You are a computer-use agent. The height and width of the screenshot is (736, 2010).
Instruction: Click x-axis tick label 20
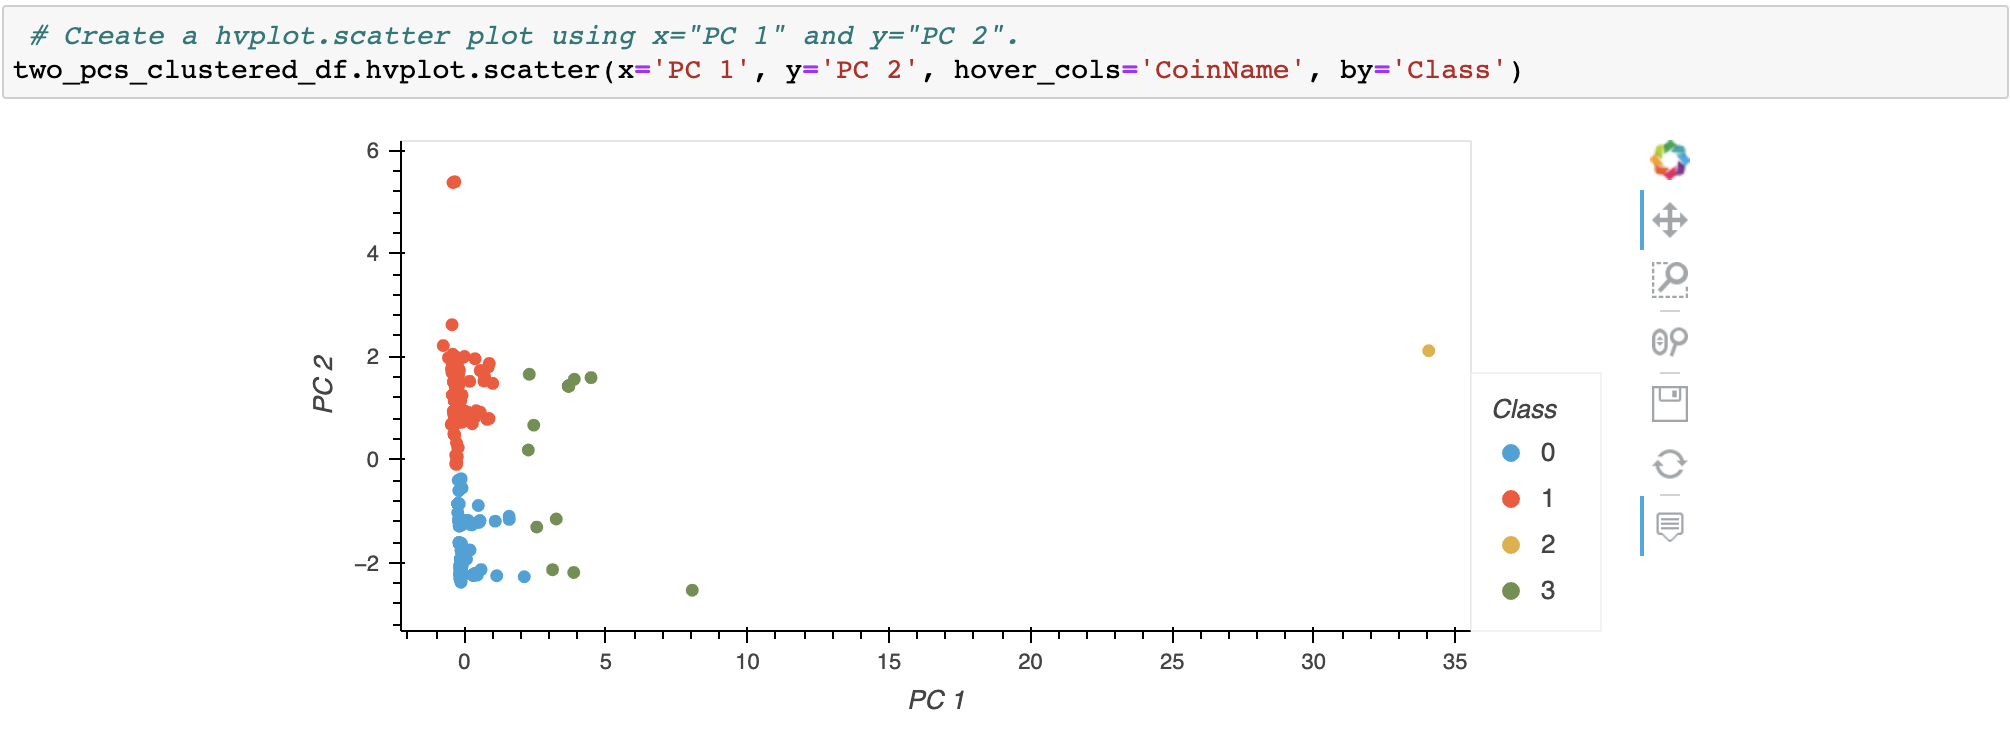coord(1030,661)
